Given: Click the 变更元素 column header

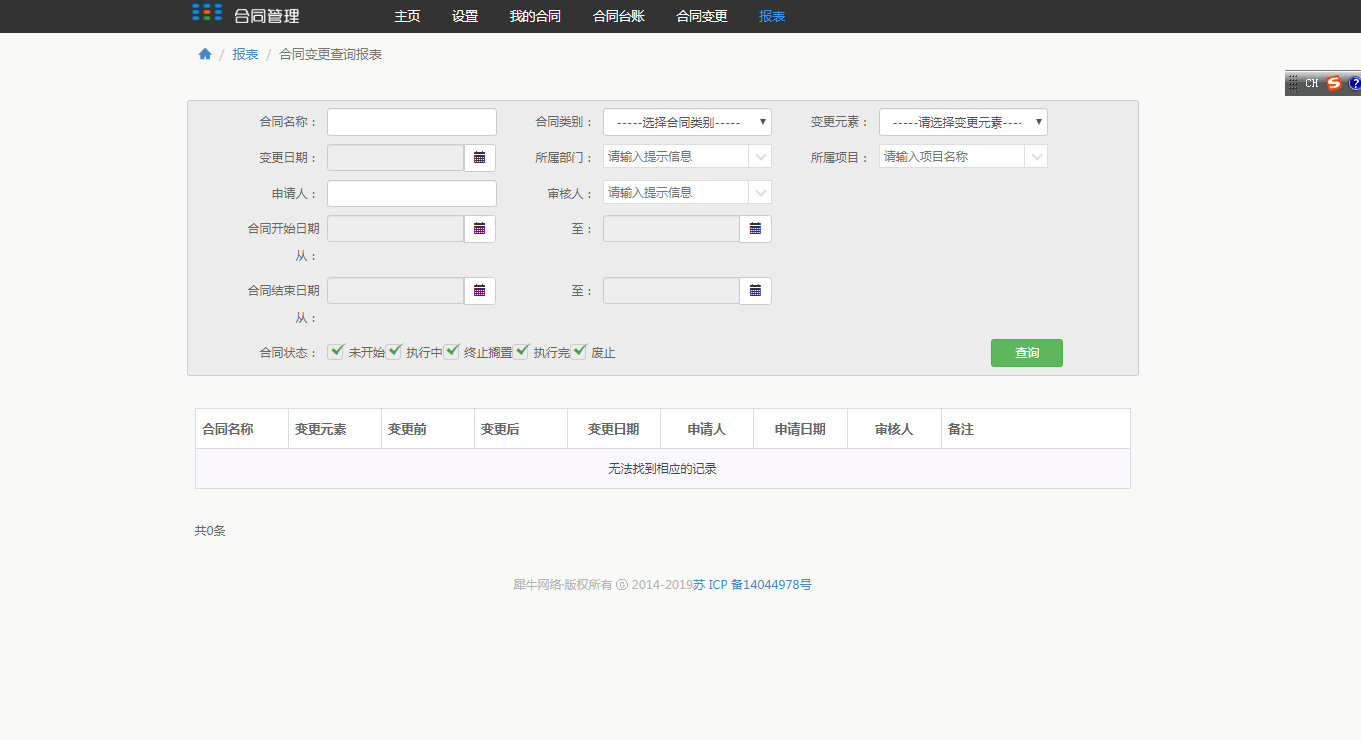Looking at the screenshot, I should point(335,429).
